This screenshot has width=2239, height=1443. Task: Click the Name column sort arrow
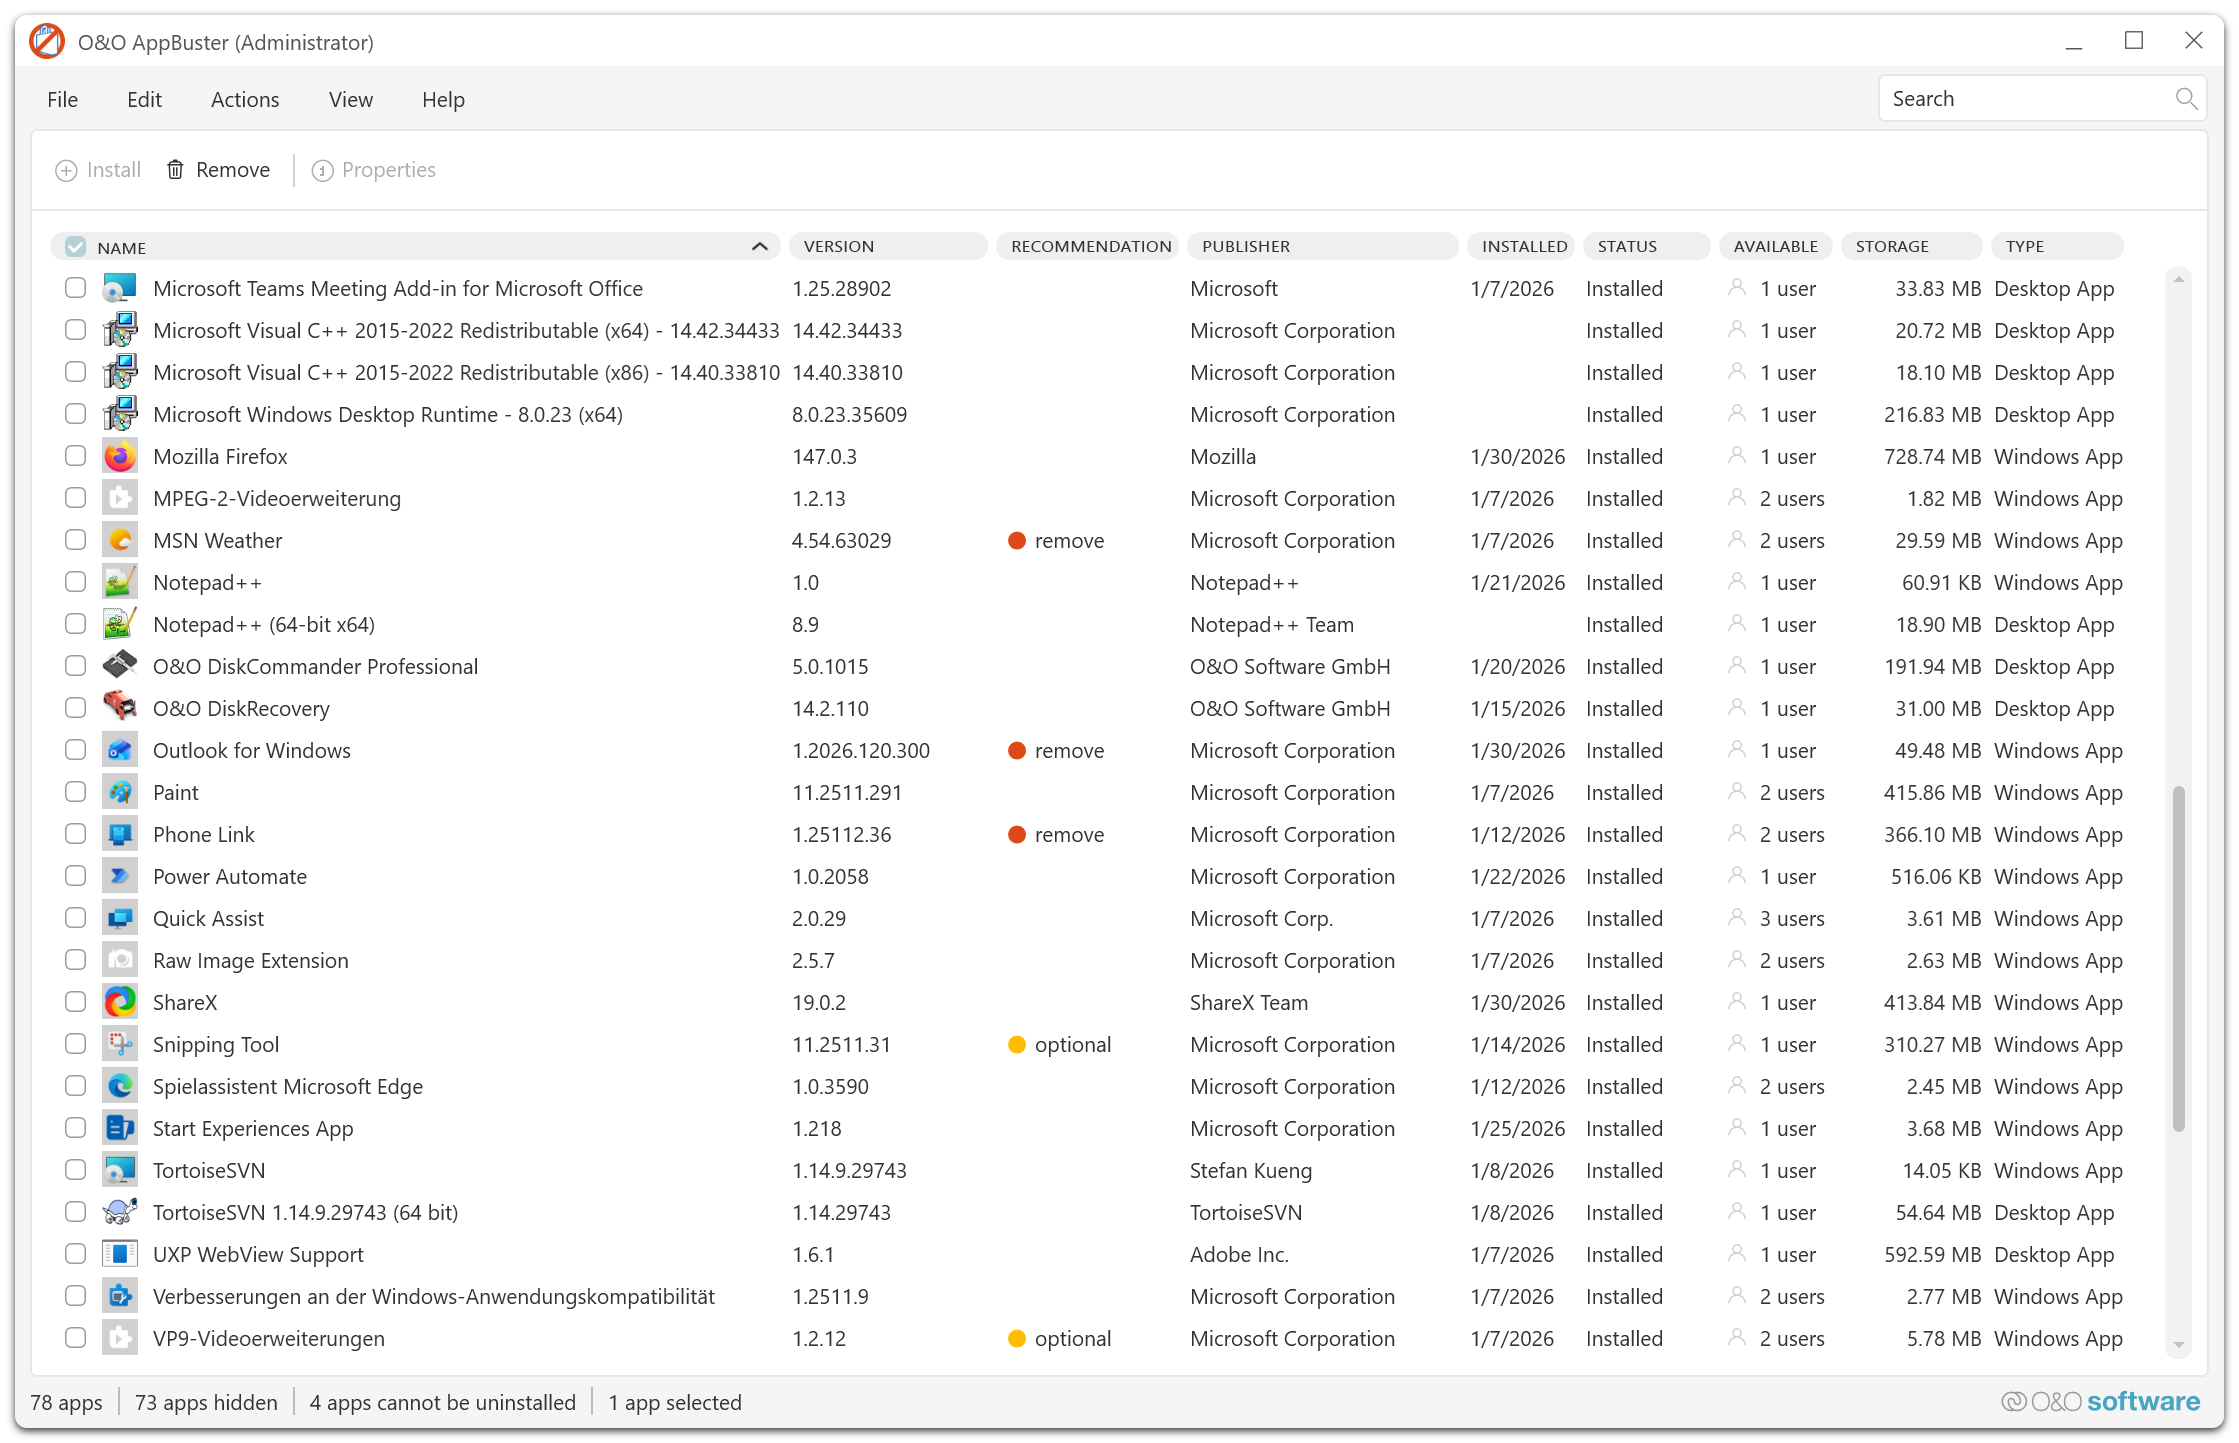click(x=759, y=247)
